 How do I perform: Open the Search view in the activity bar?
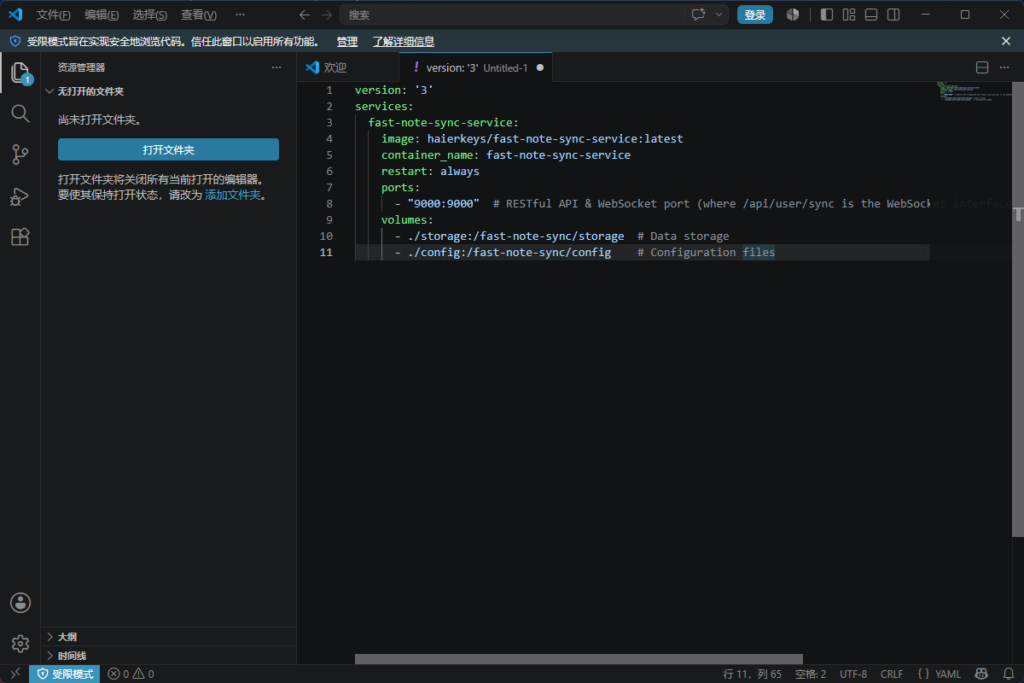(20, 114)
